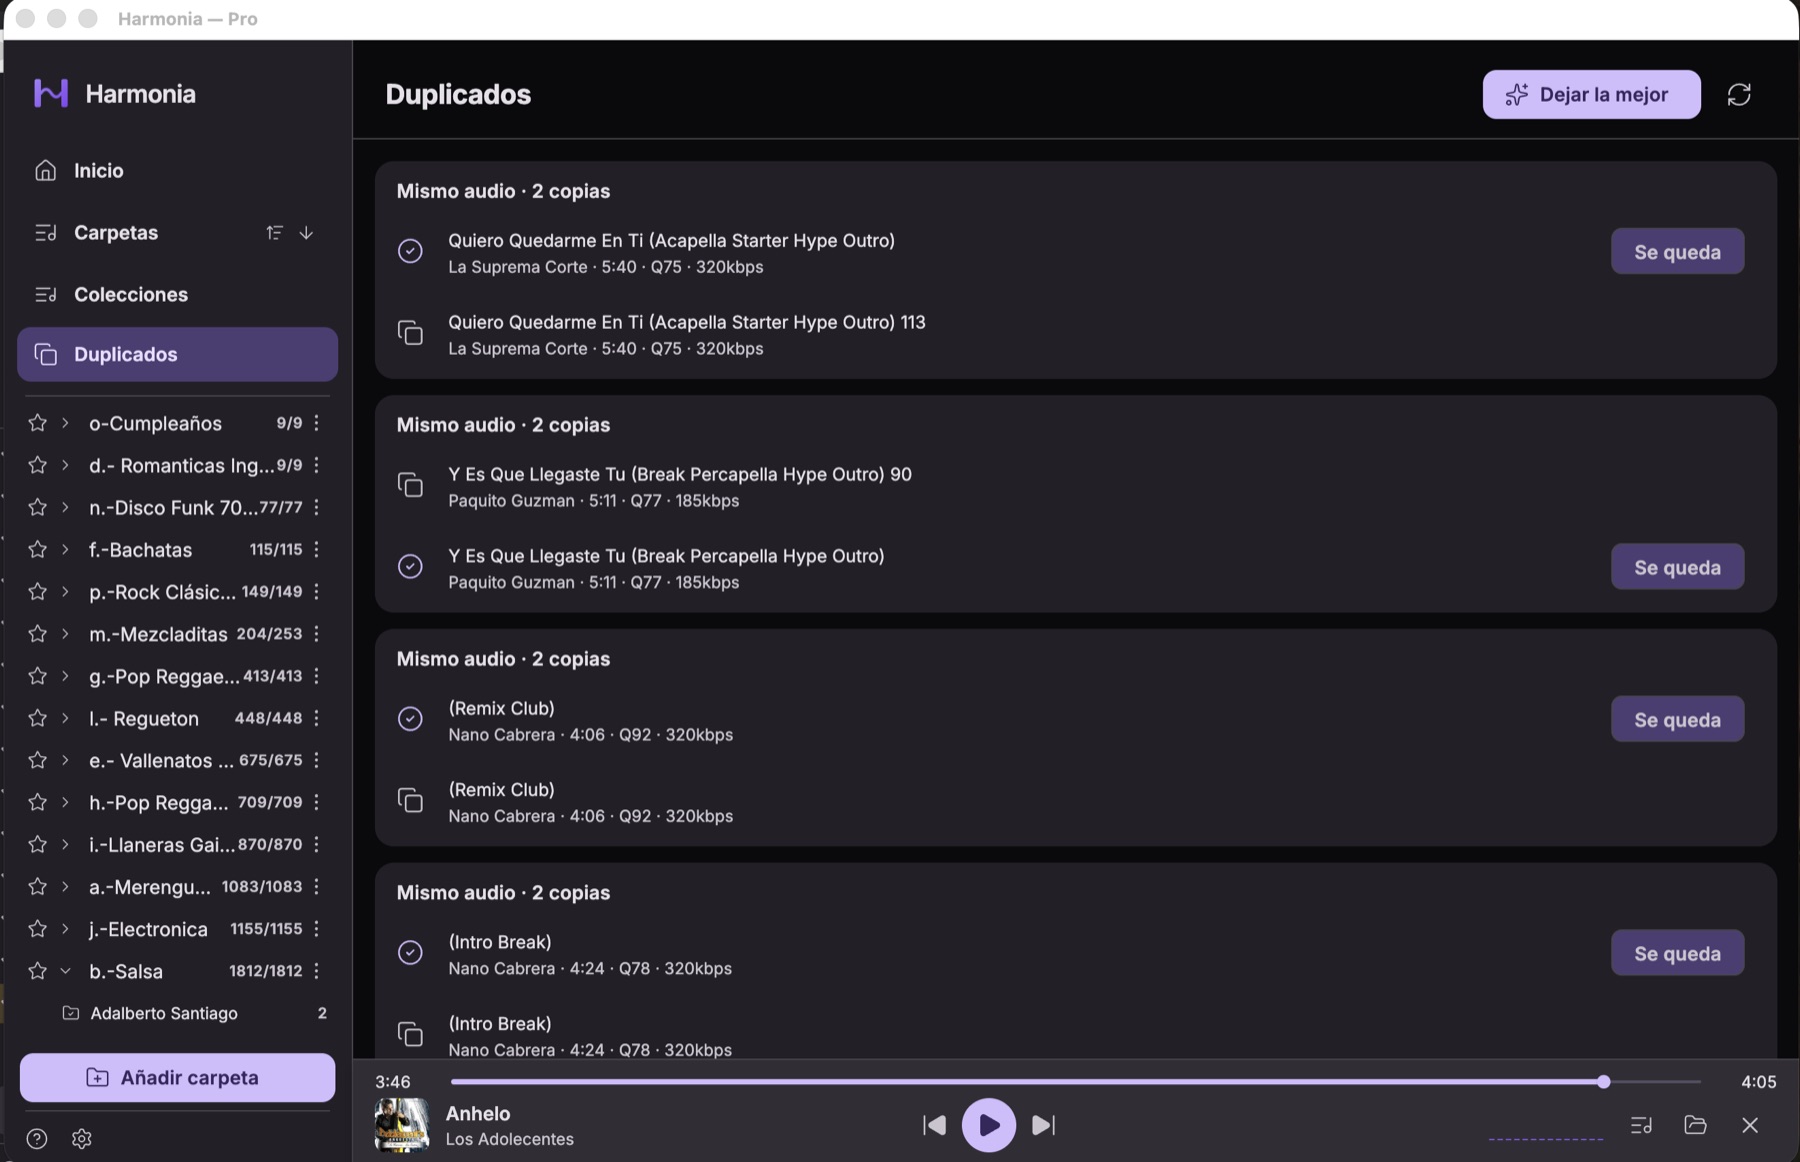Viewport: 1800px width, 1162px height.
Task: Skip to previous track
Action: click(x=934, y=1126)
